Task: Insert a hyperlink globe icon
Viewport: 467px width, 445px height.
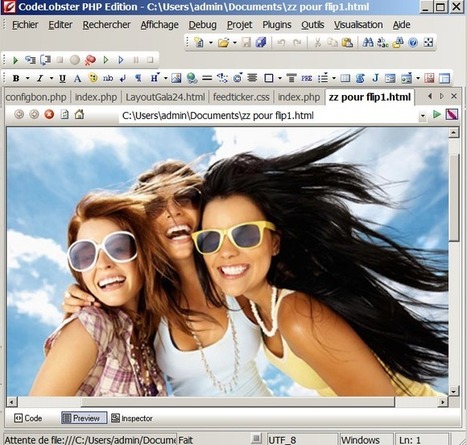Action: coord(192,78)
